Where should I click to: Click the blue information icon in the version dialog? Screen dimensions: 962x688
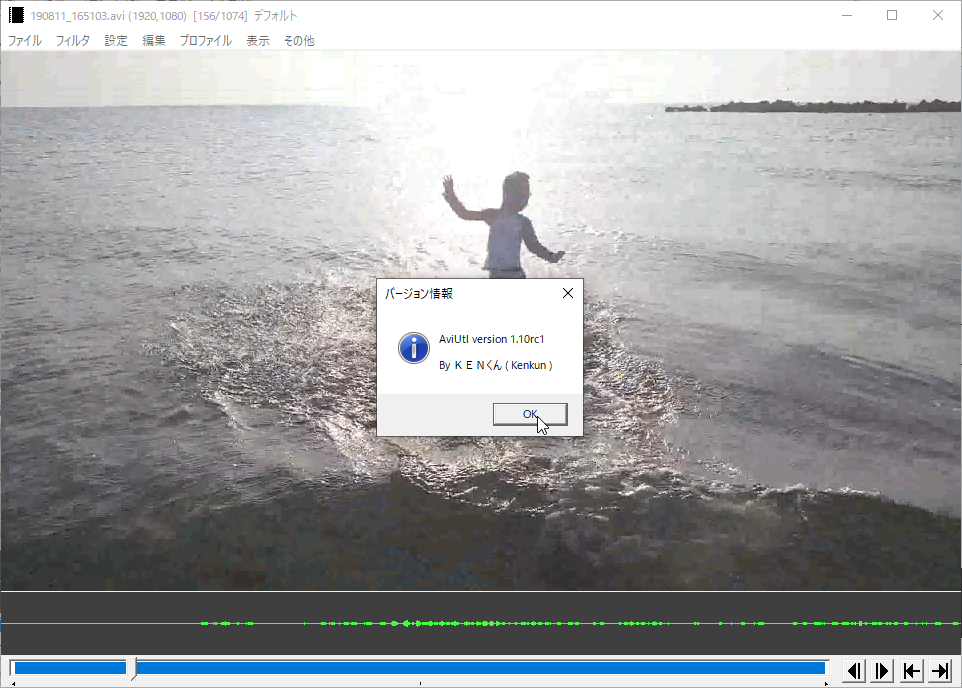pyautogui.click(x=413, y=348)
